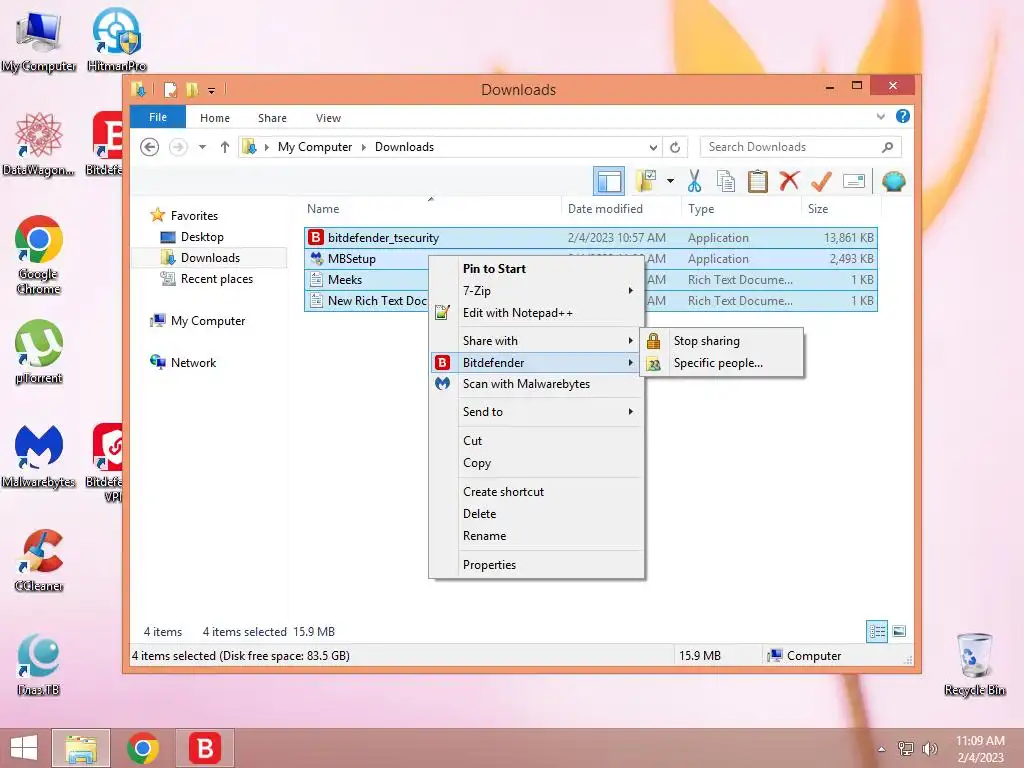Open the Recycle Bin desktop icon
The image size is (1024, 768).
click(974, 664)
